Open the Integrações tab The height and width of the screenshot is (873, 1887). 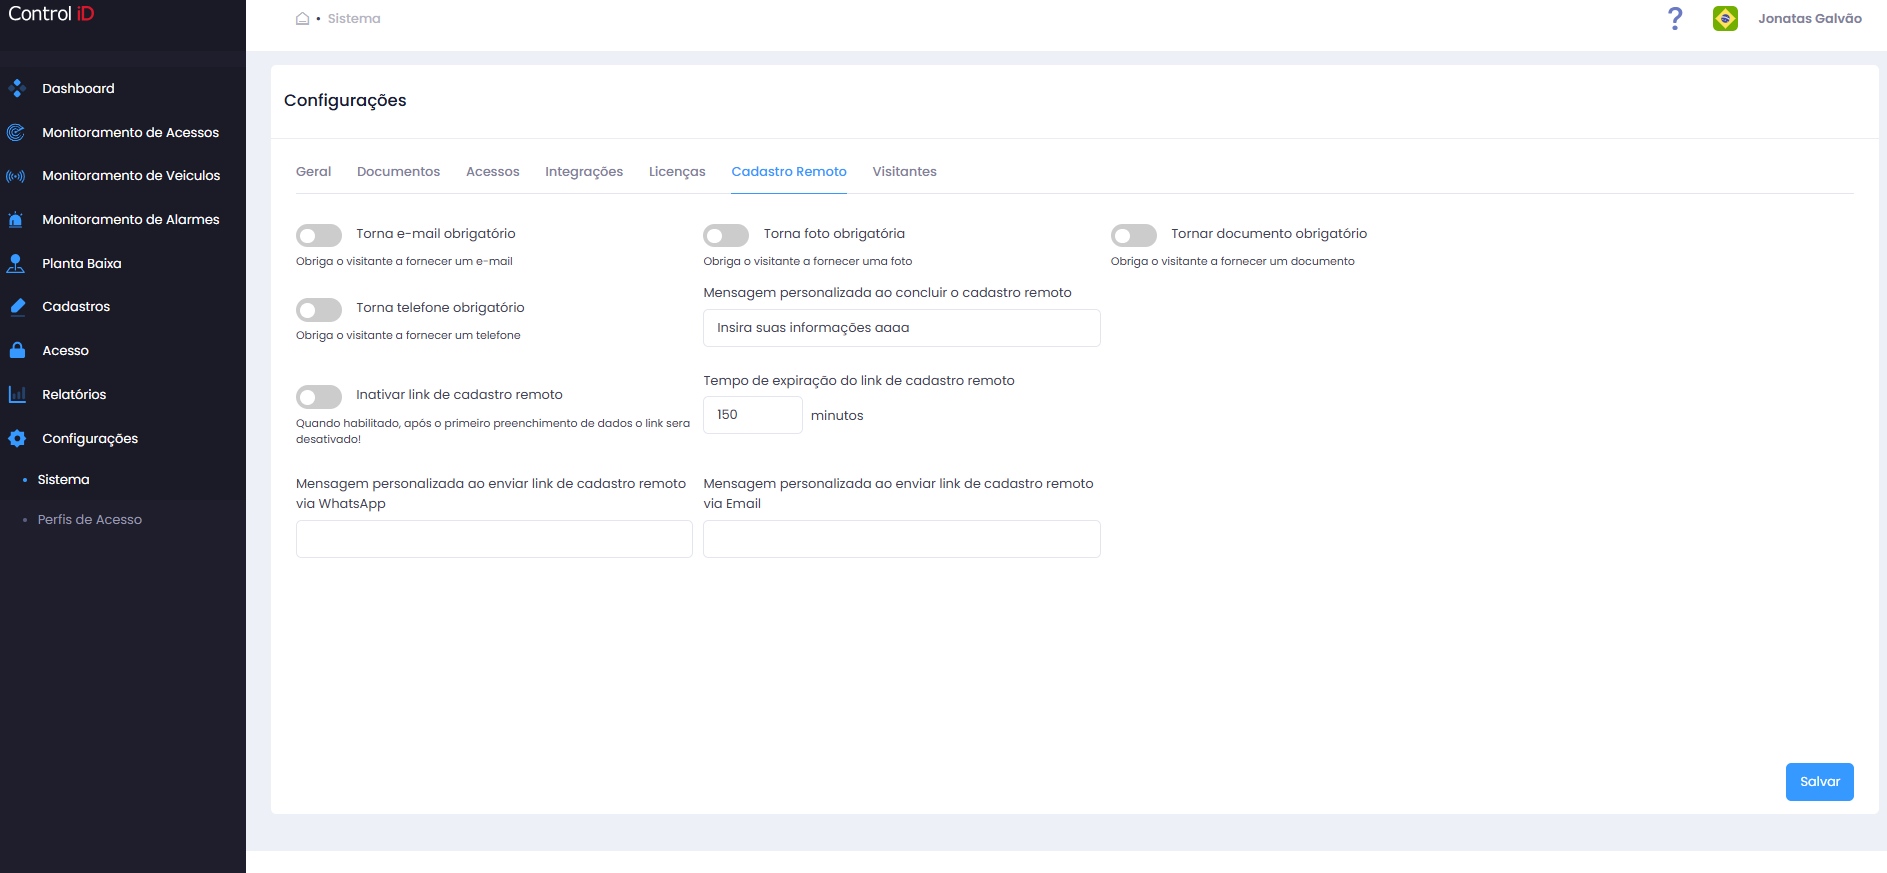point(584,172)
